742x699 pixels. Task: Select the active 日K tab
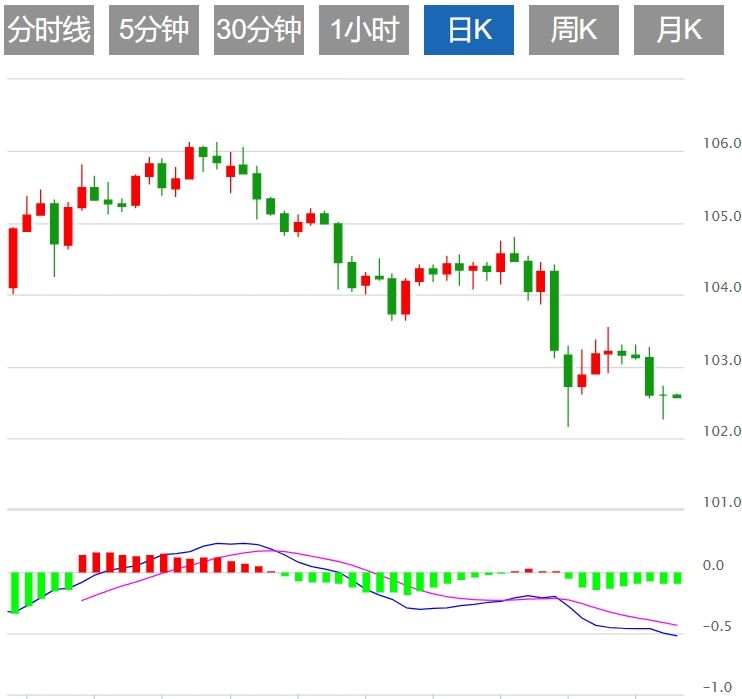pyautogui.click(x=469, y=30)
